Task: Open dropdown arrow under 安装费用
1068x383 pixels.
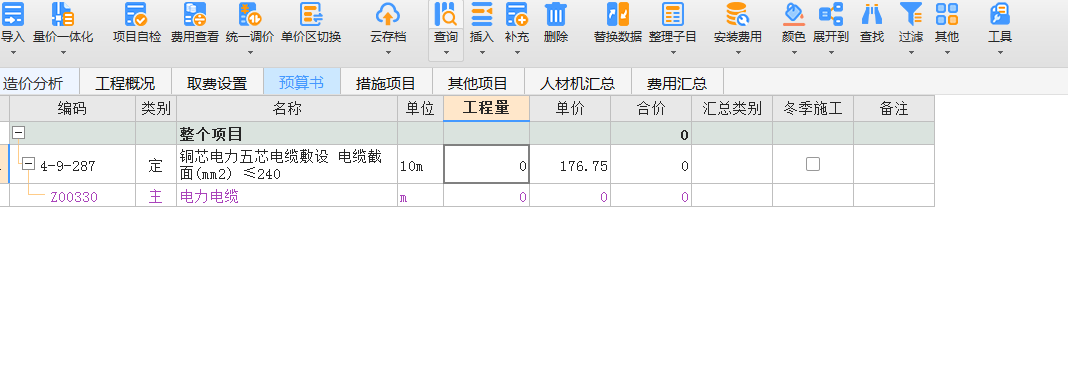Action: point(738,52)
